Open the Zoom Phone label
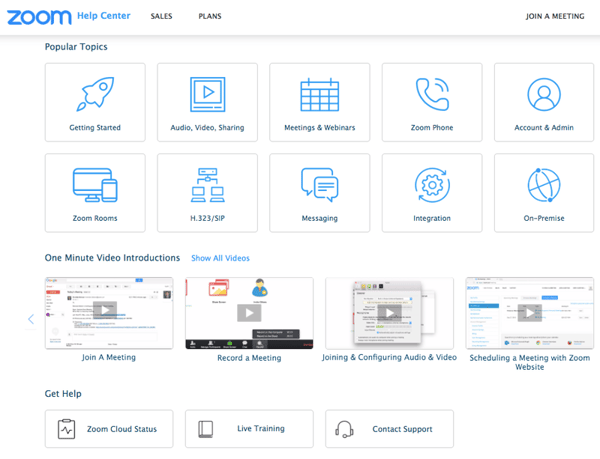This screenshot has width=600, height=459. coord(432,128)
